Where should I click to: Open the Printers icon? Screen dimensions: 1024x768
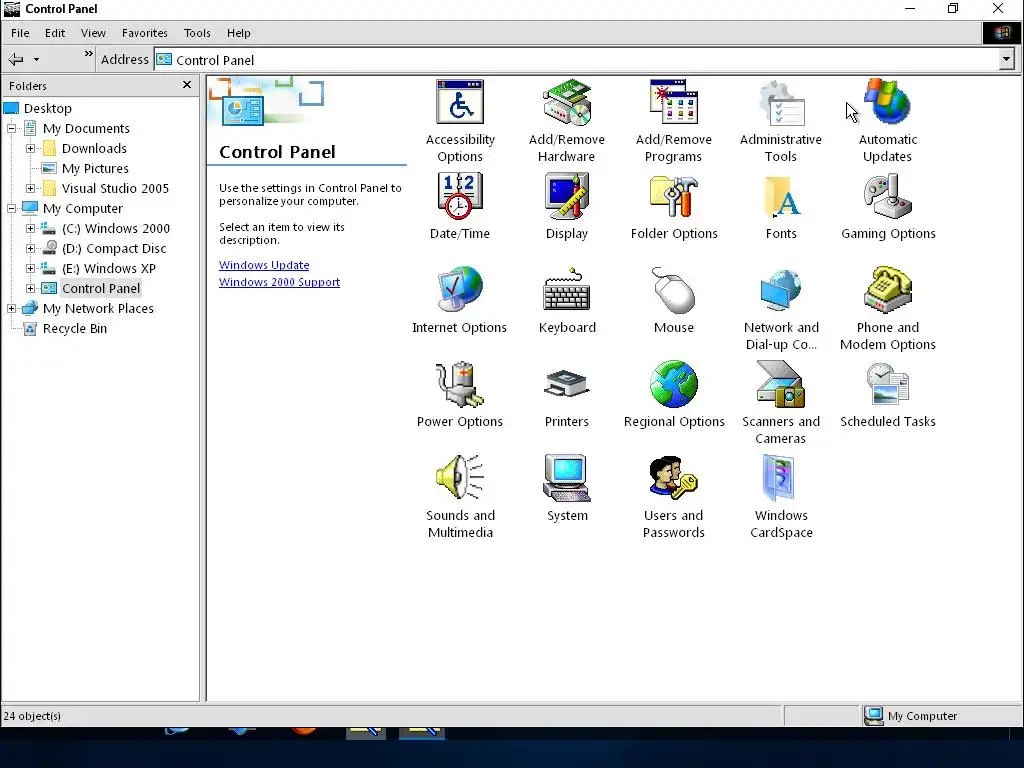pyautogui.click(x=567, y=384)
